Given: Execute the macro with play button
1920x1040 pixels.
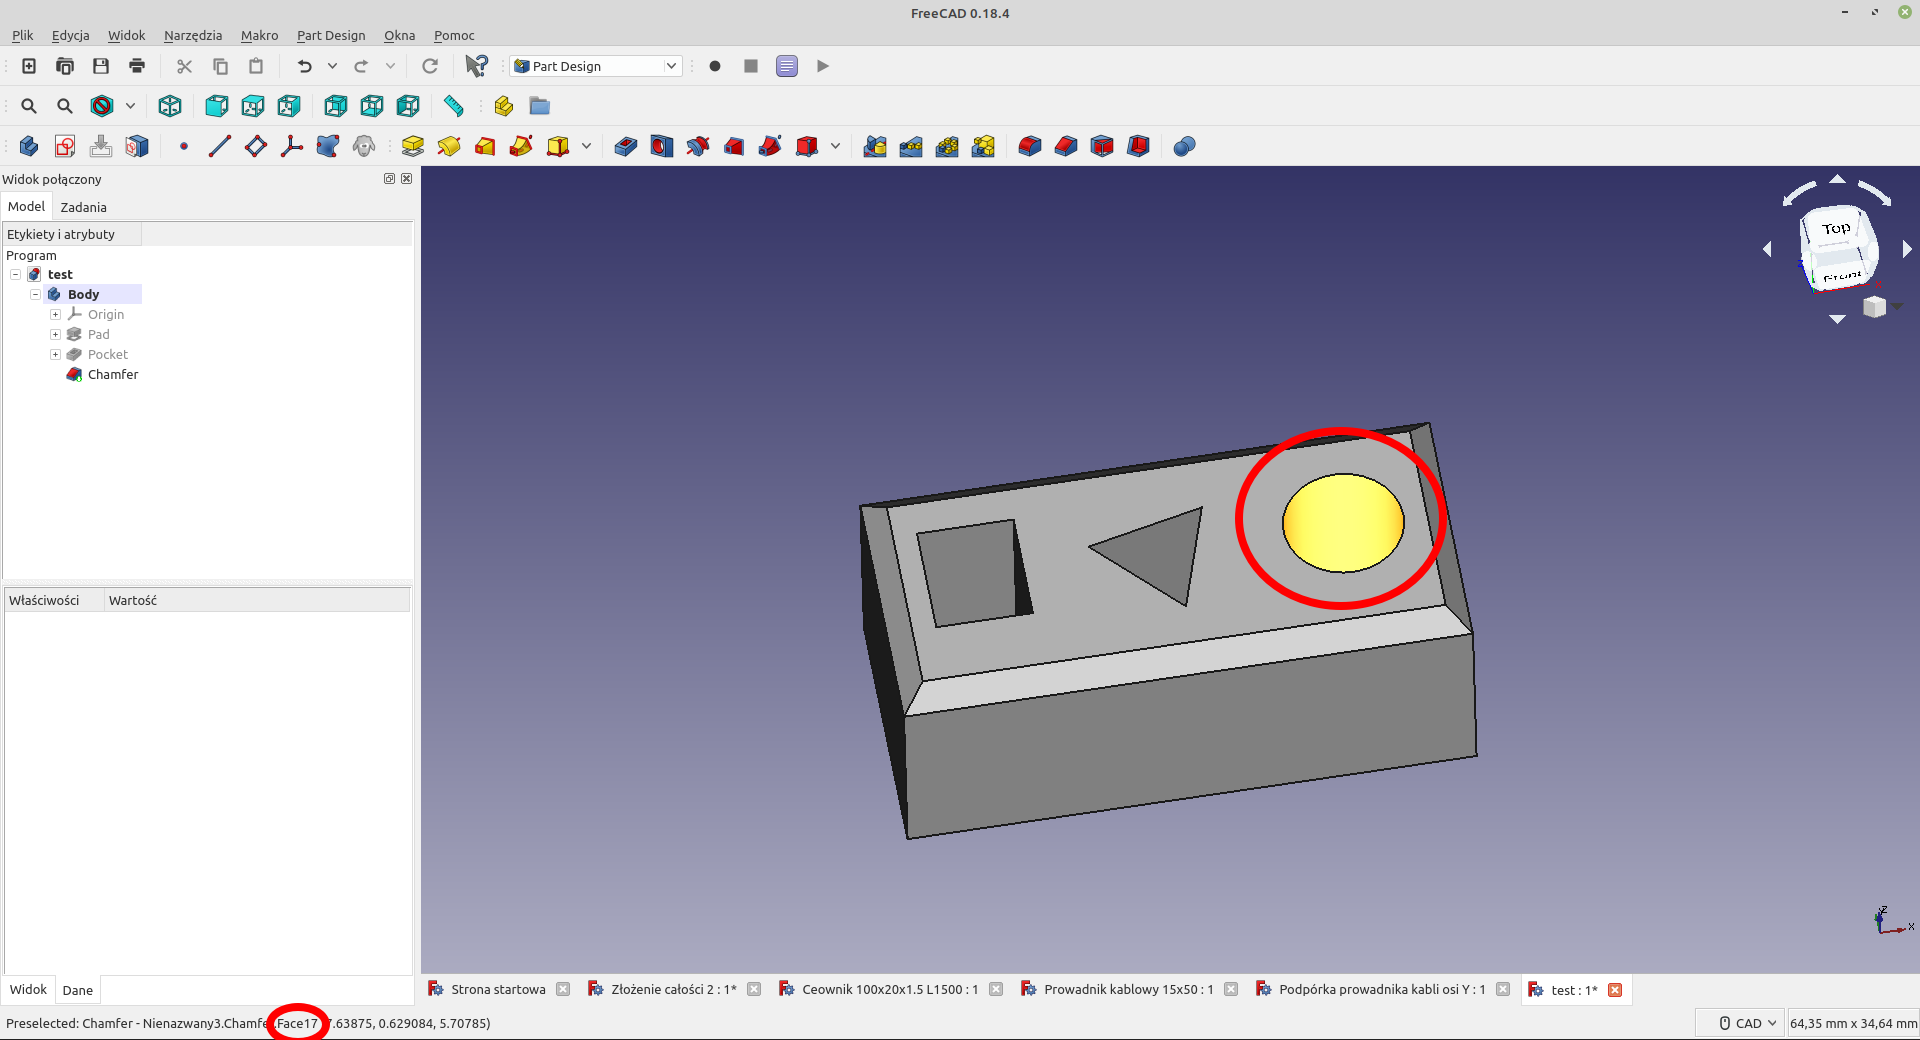Looking at the screenshot, I should (x=823, y=66).
